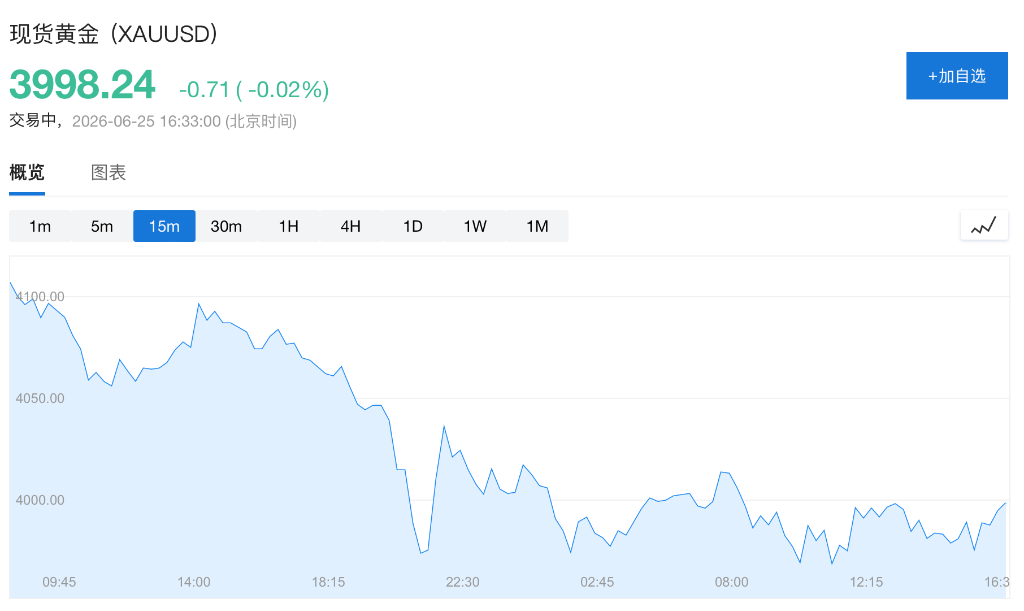This screenshot has height=611, width=1024.
Task: Click the 现货黄金 (XAUUSD) title
Action: 114,34
